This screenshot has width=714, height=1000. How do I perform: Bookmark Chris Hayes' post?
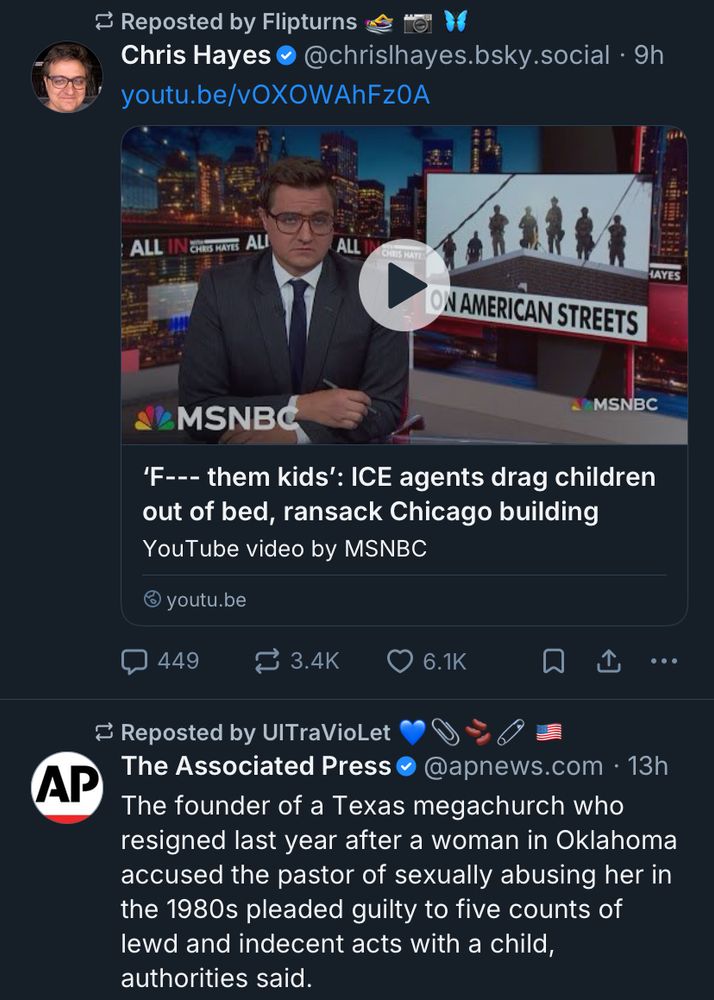pyautogui.click(x=554, y=660)
